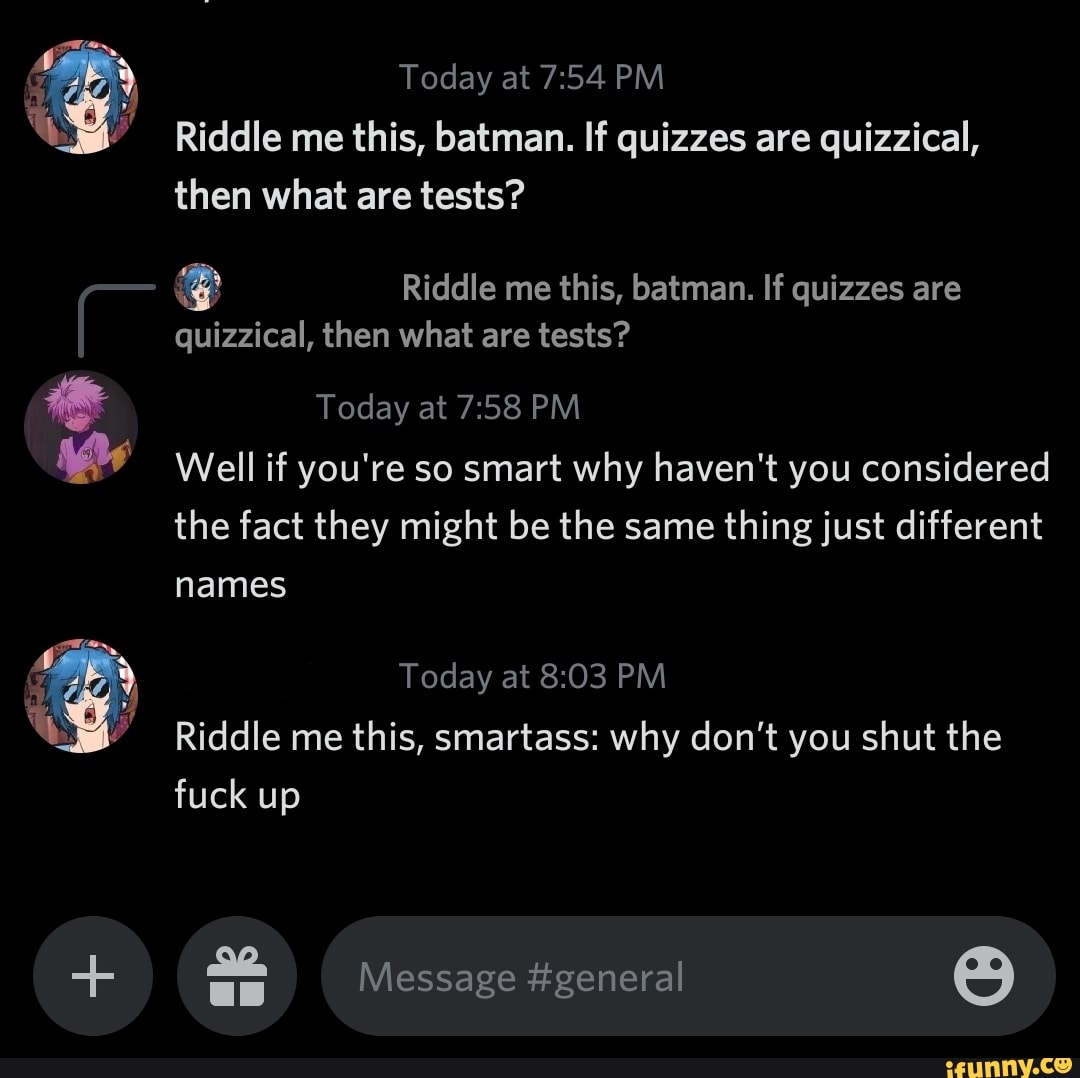Select the 'Riddle me this, batman' message

click(x=577, y=166)
